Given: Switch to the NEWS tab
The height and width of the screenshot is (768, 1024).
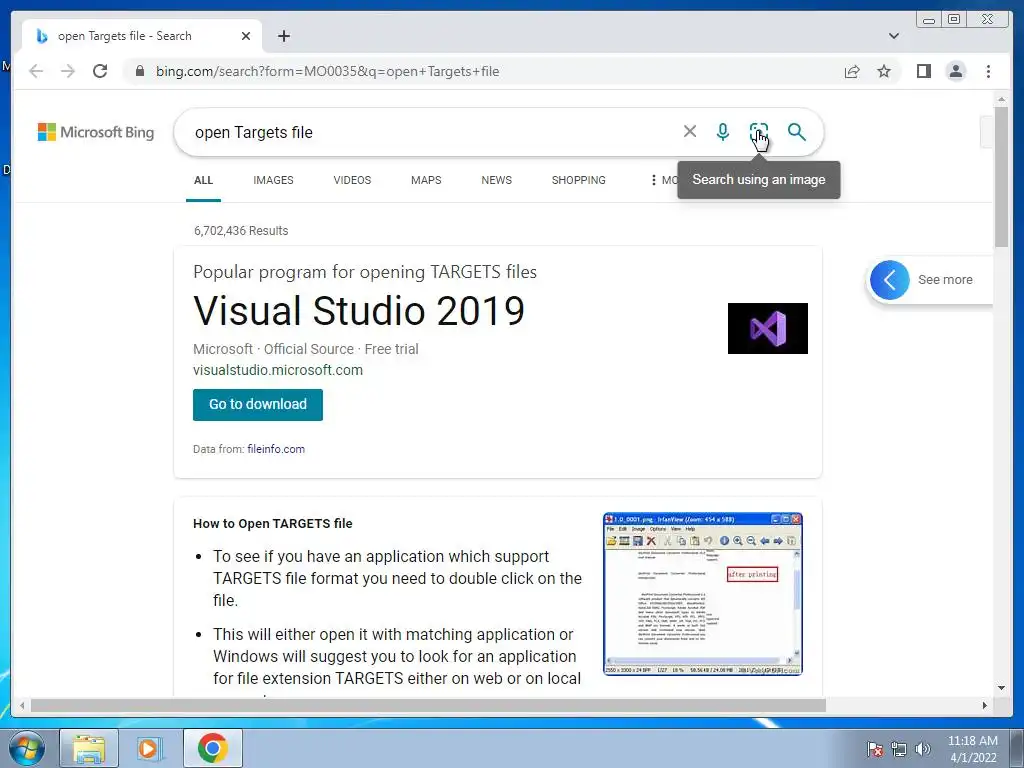Looking at the screenshot, I should click(496, 180).
